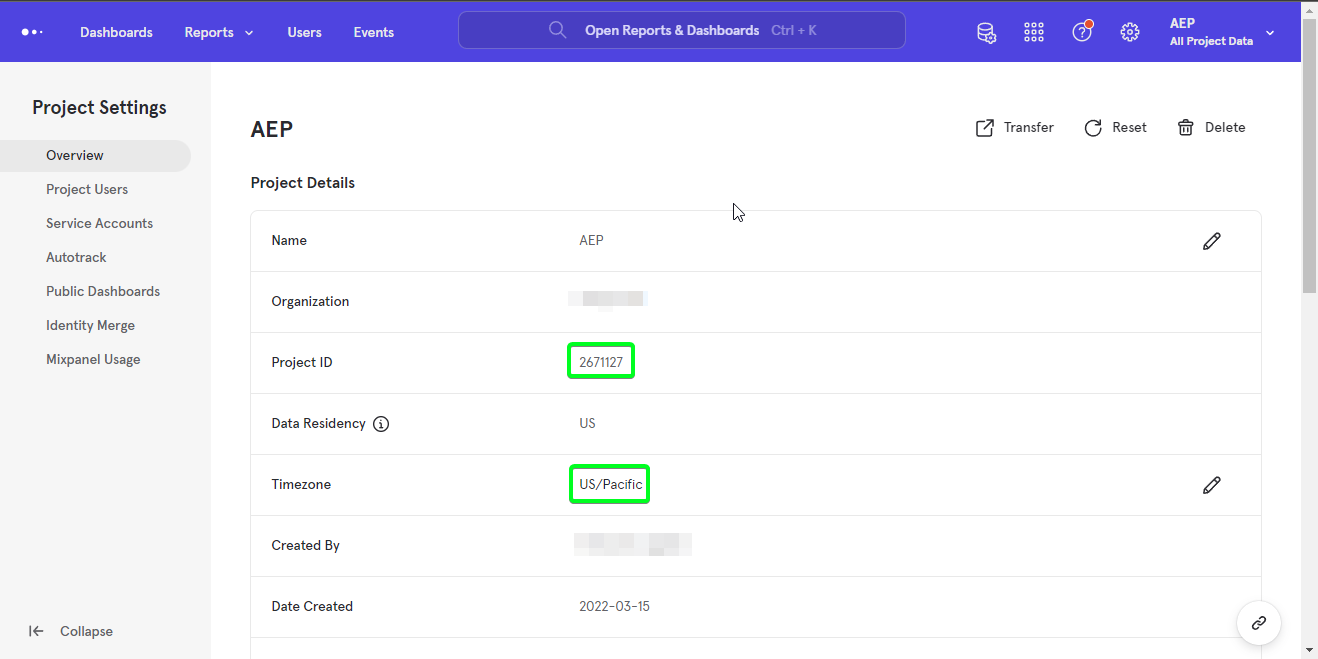1318x659 pixels.
Task: Click the Delete trash icon
Action: tap(1186, 128)
